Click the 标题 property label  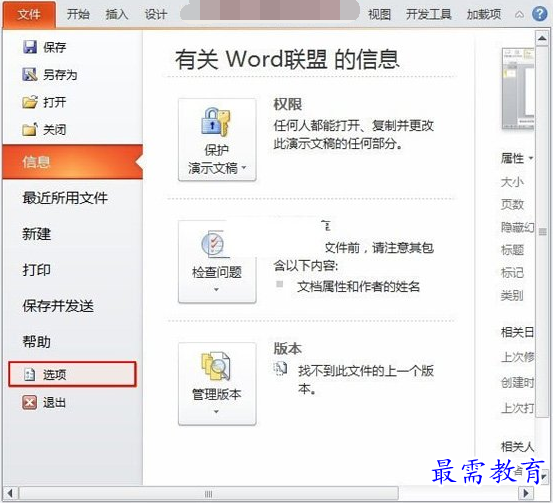(512, 250)
